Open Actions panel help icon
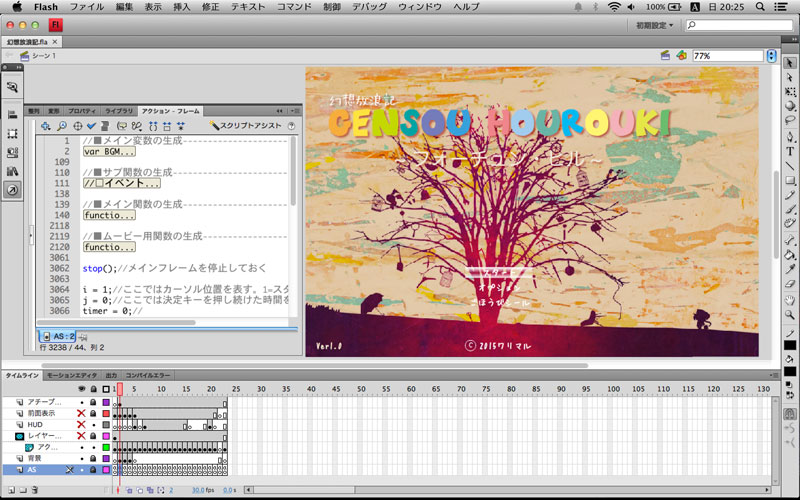 click(291, 126)
